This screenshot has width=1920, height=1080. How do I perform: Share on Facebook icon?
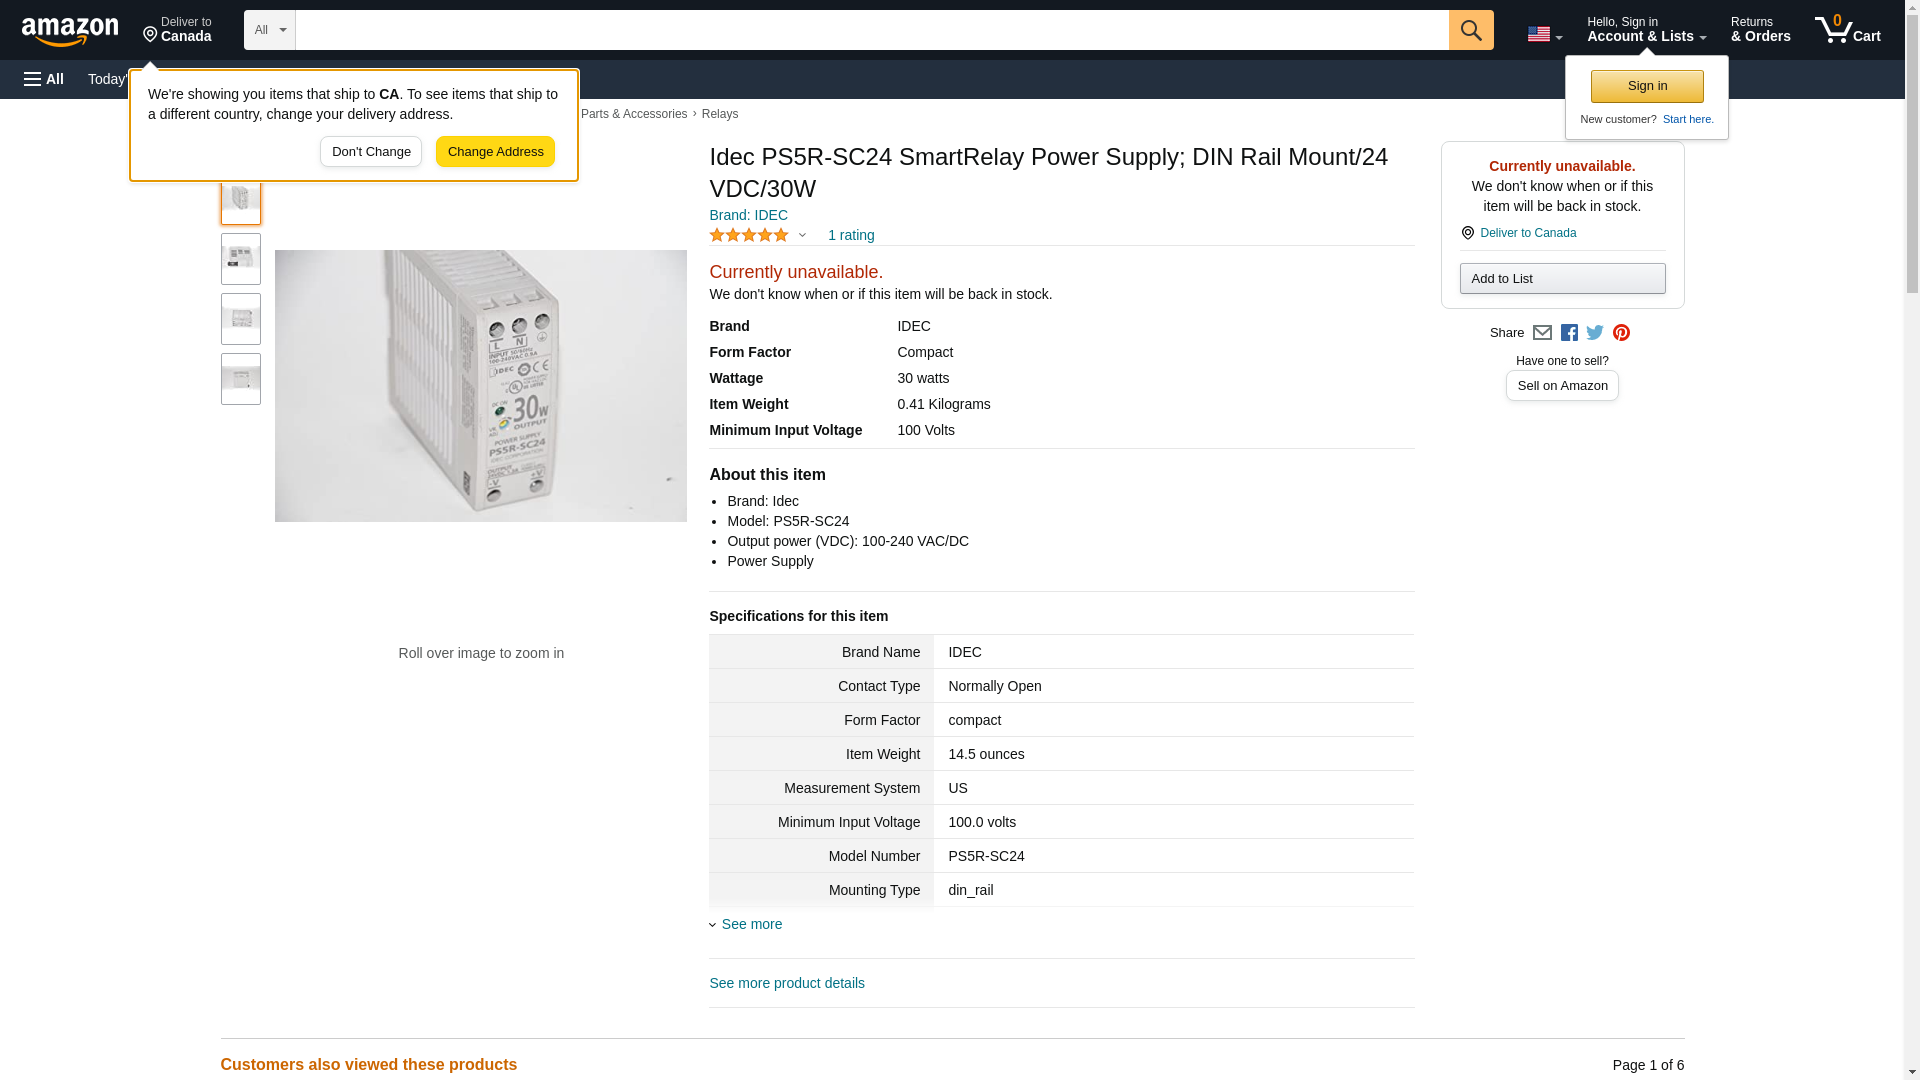(x=1569, y=333)
